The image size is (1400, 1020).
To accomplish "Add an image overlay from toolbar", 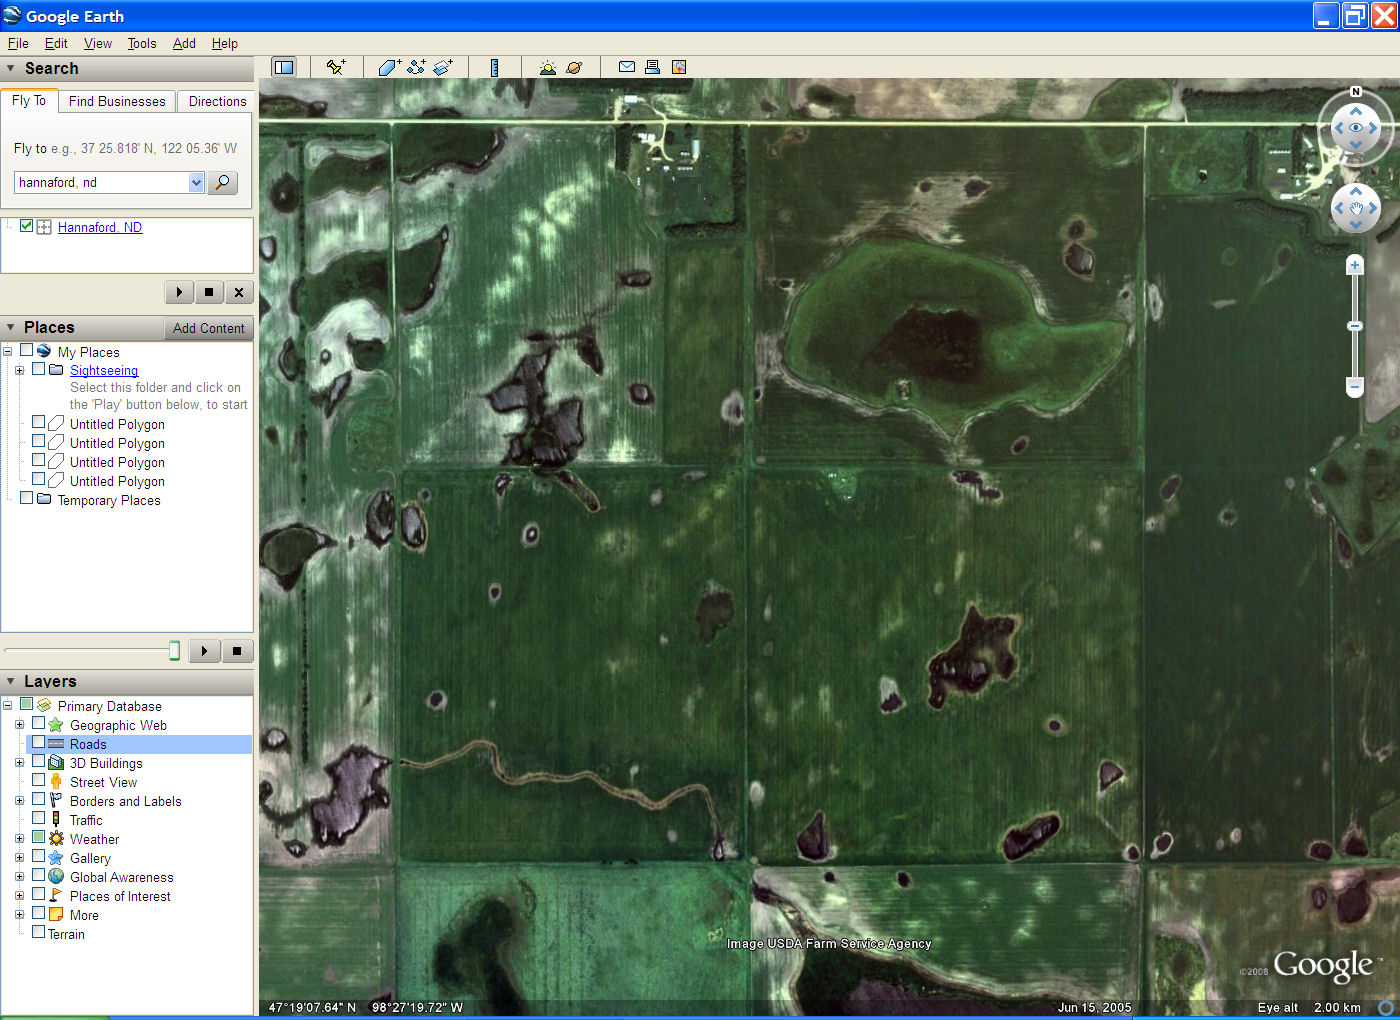I will [444, 67].
